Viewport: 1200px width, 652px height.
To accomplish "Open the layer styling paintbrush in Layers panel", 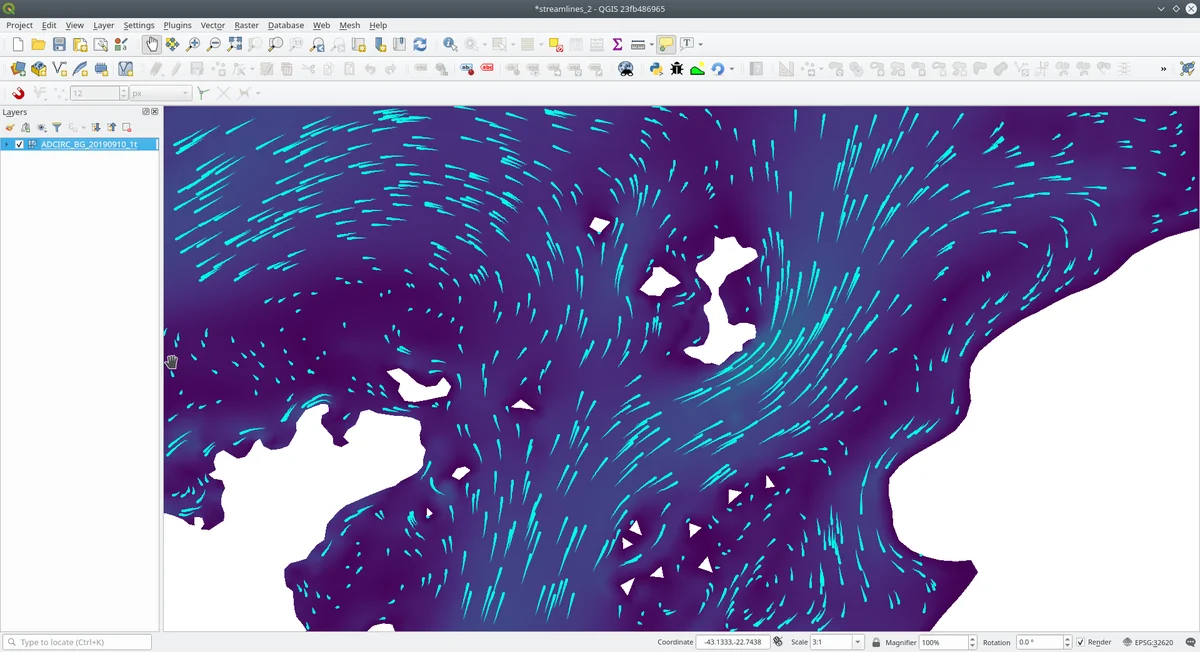I will coord(10,127).
